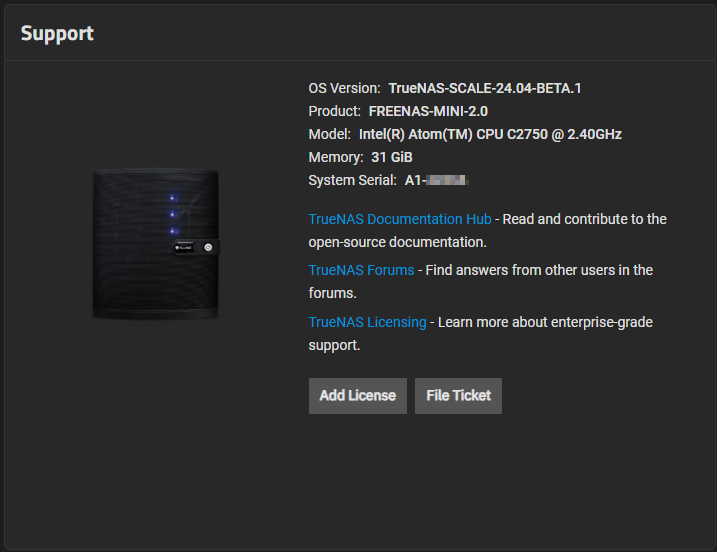The width and height of the screenshot is (717, 552).
Task: Click the blue LED lights on the server image
Action: tap(172, 214)
